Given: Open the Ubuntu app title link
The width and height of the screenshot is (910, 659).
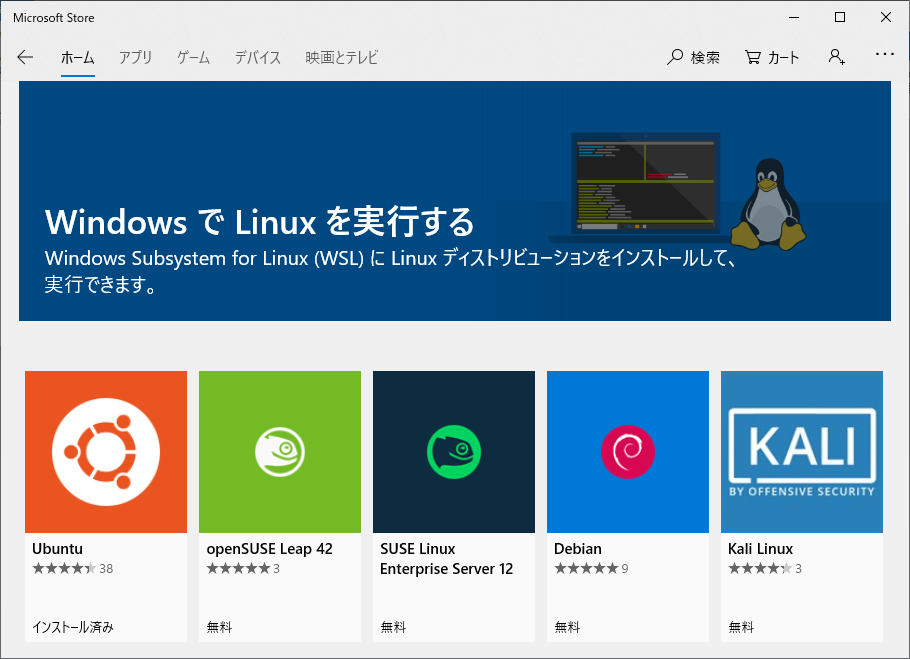Looking at the screenshot, I should coord(57,549).
